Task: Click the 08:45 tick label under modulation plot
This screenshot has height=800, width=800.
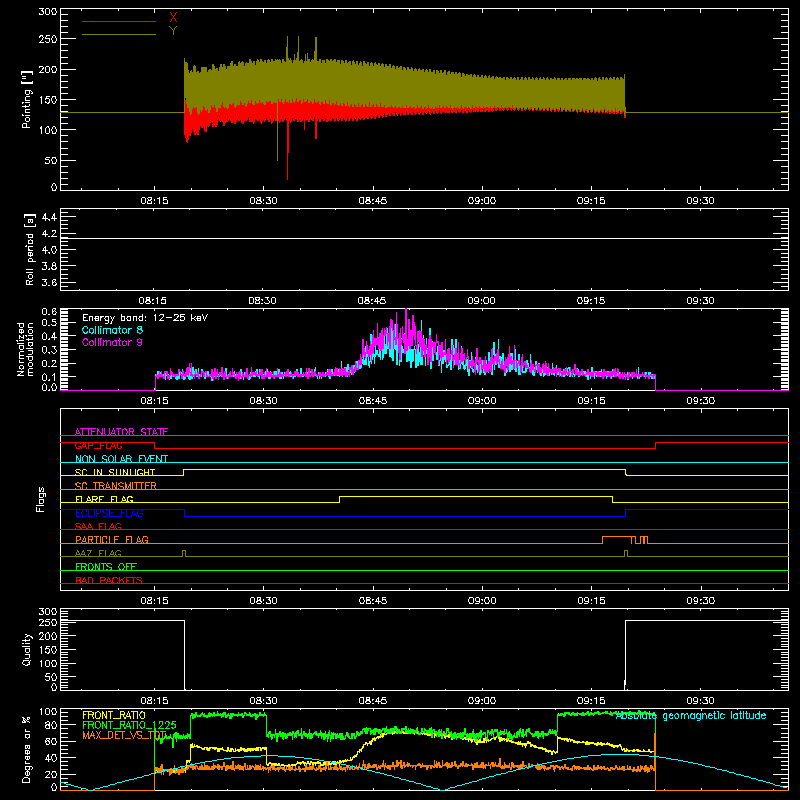Action: 372,401
